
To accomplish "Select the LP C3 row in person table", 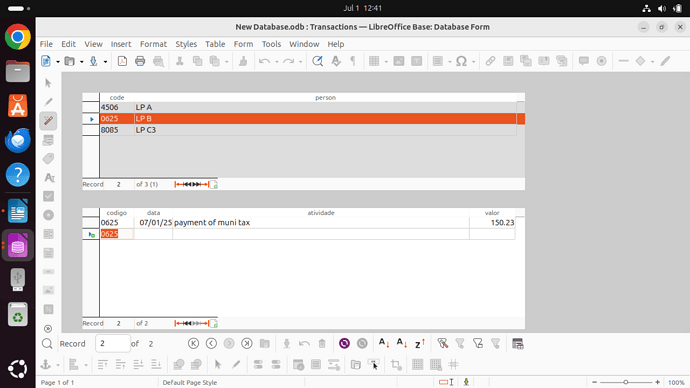I will (x=308, y=130).
